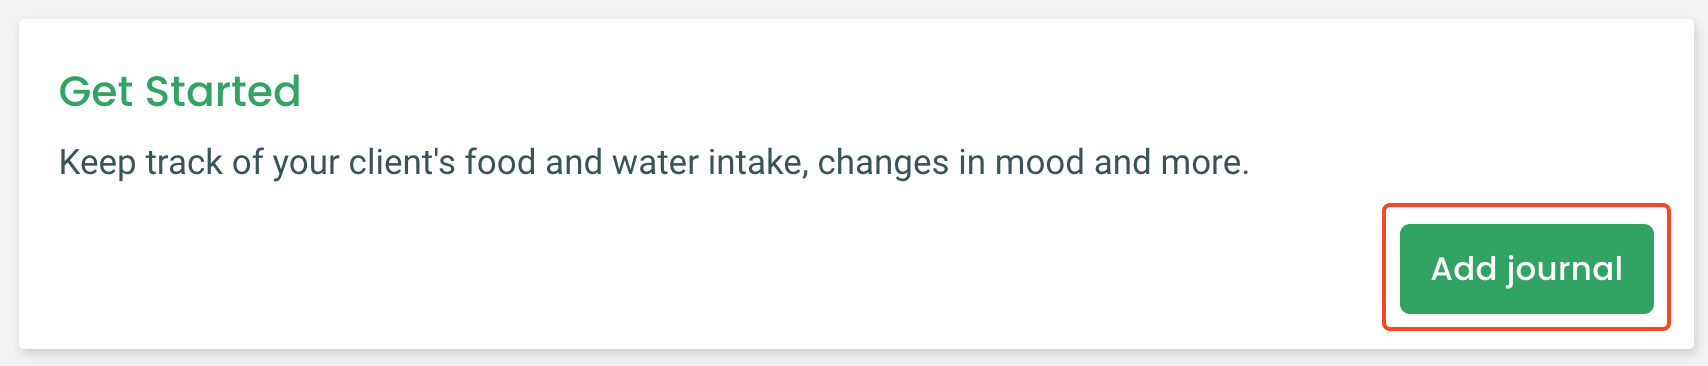
Task: Start a new journal with the green button
Action: 1526,269
